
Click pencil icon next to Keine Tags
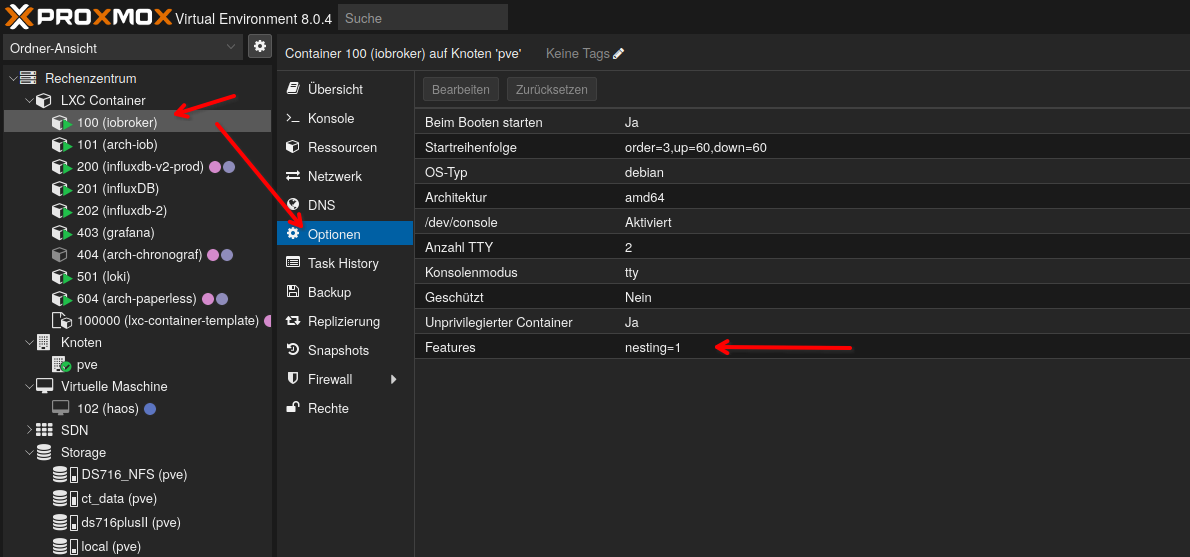(619, 53)
